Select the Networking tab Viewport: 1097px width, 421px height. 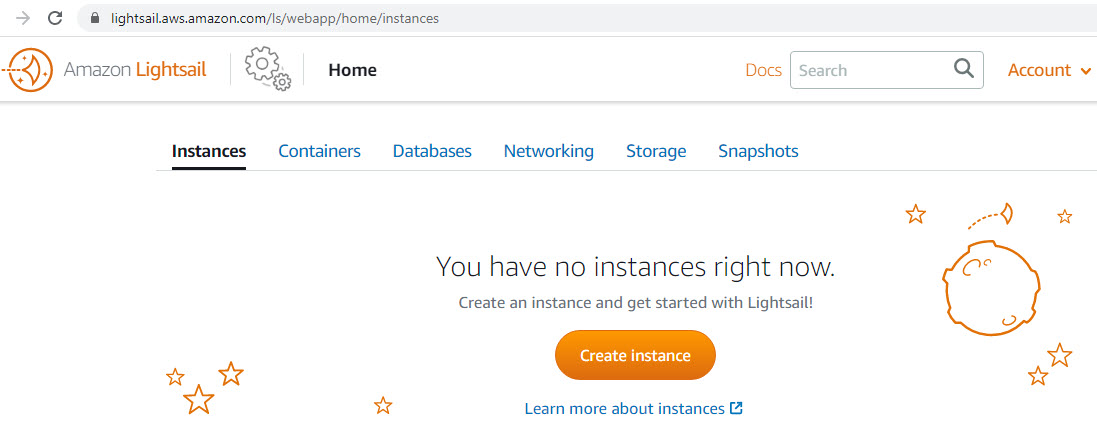pyautogui.click(x=548, y=151)
